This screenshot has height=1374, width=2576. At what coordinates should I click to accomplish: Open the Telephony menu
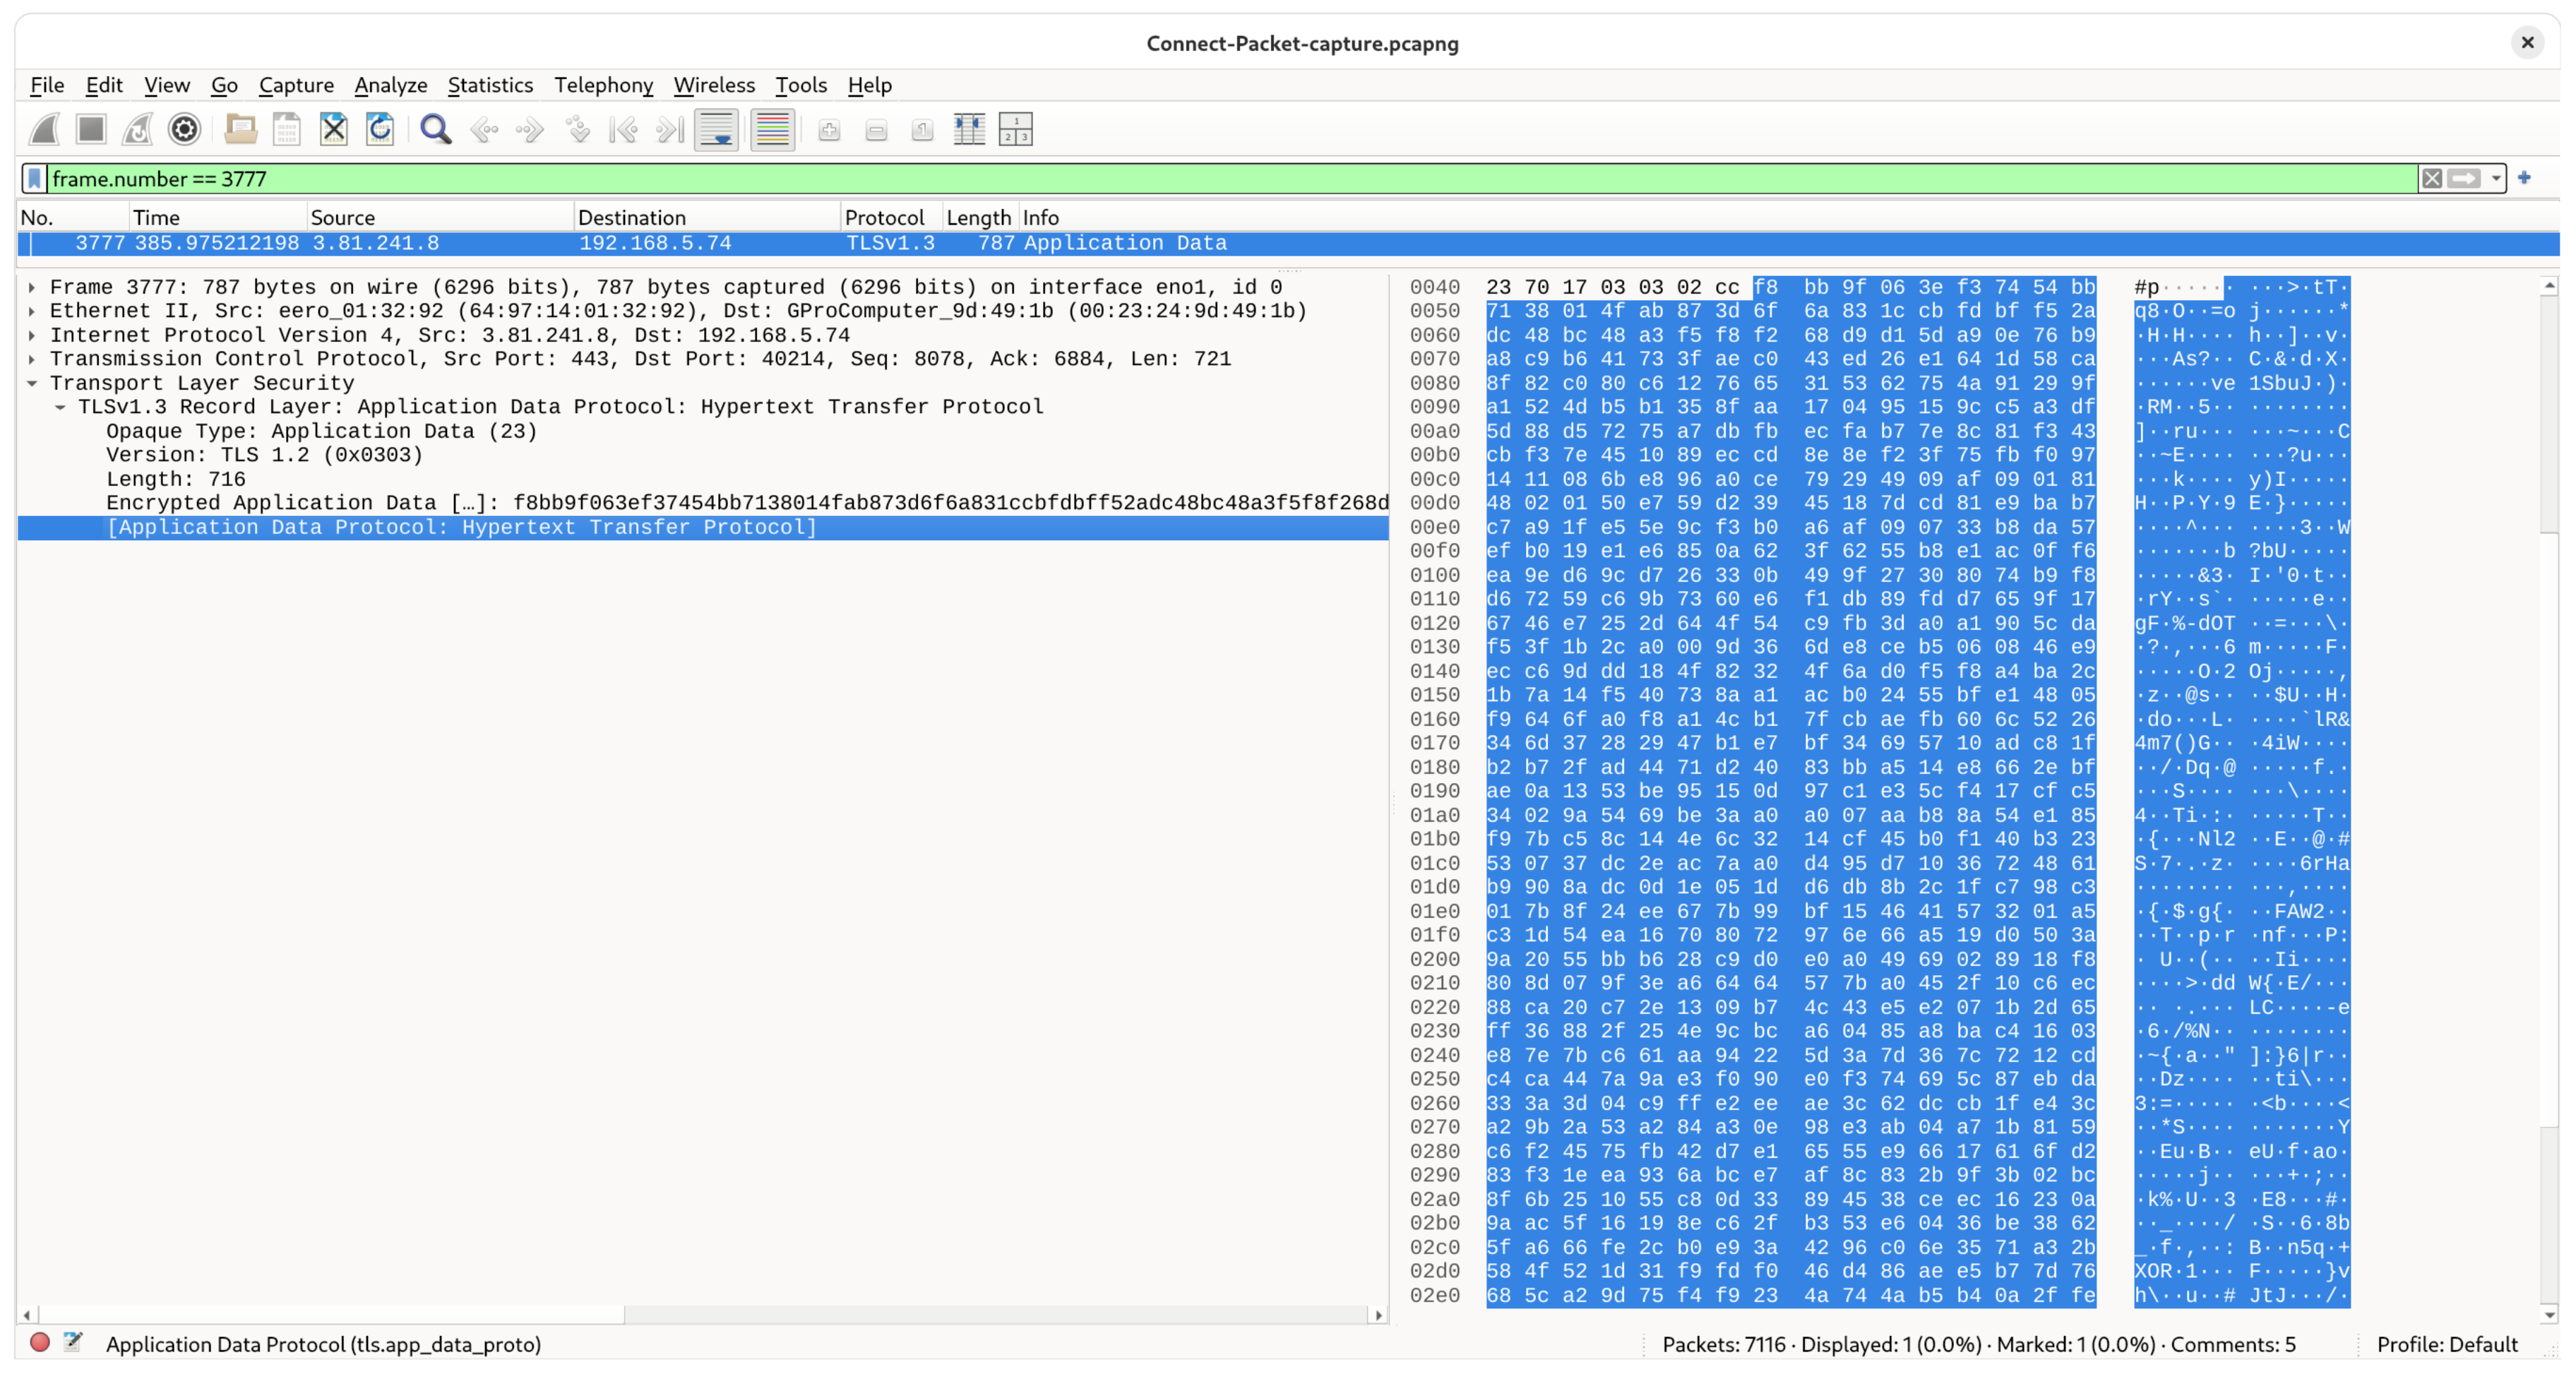click(604, 85)
